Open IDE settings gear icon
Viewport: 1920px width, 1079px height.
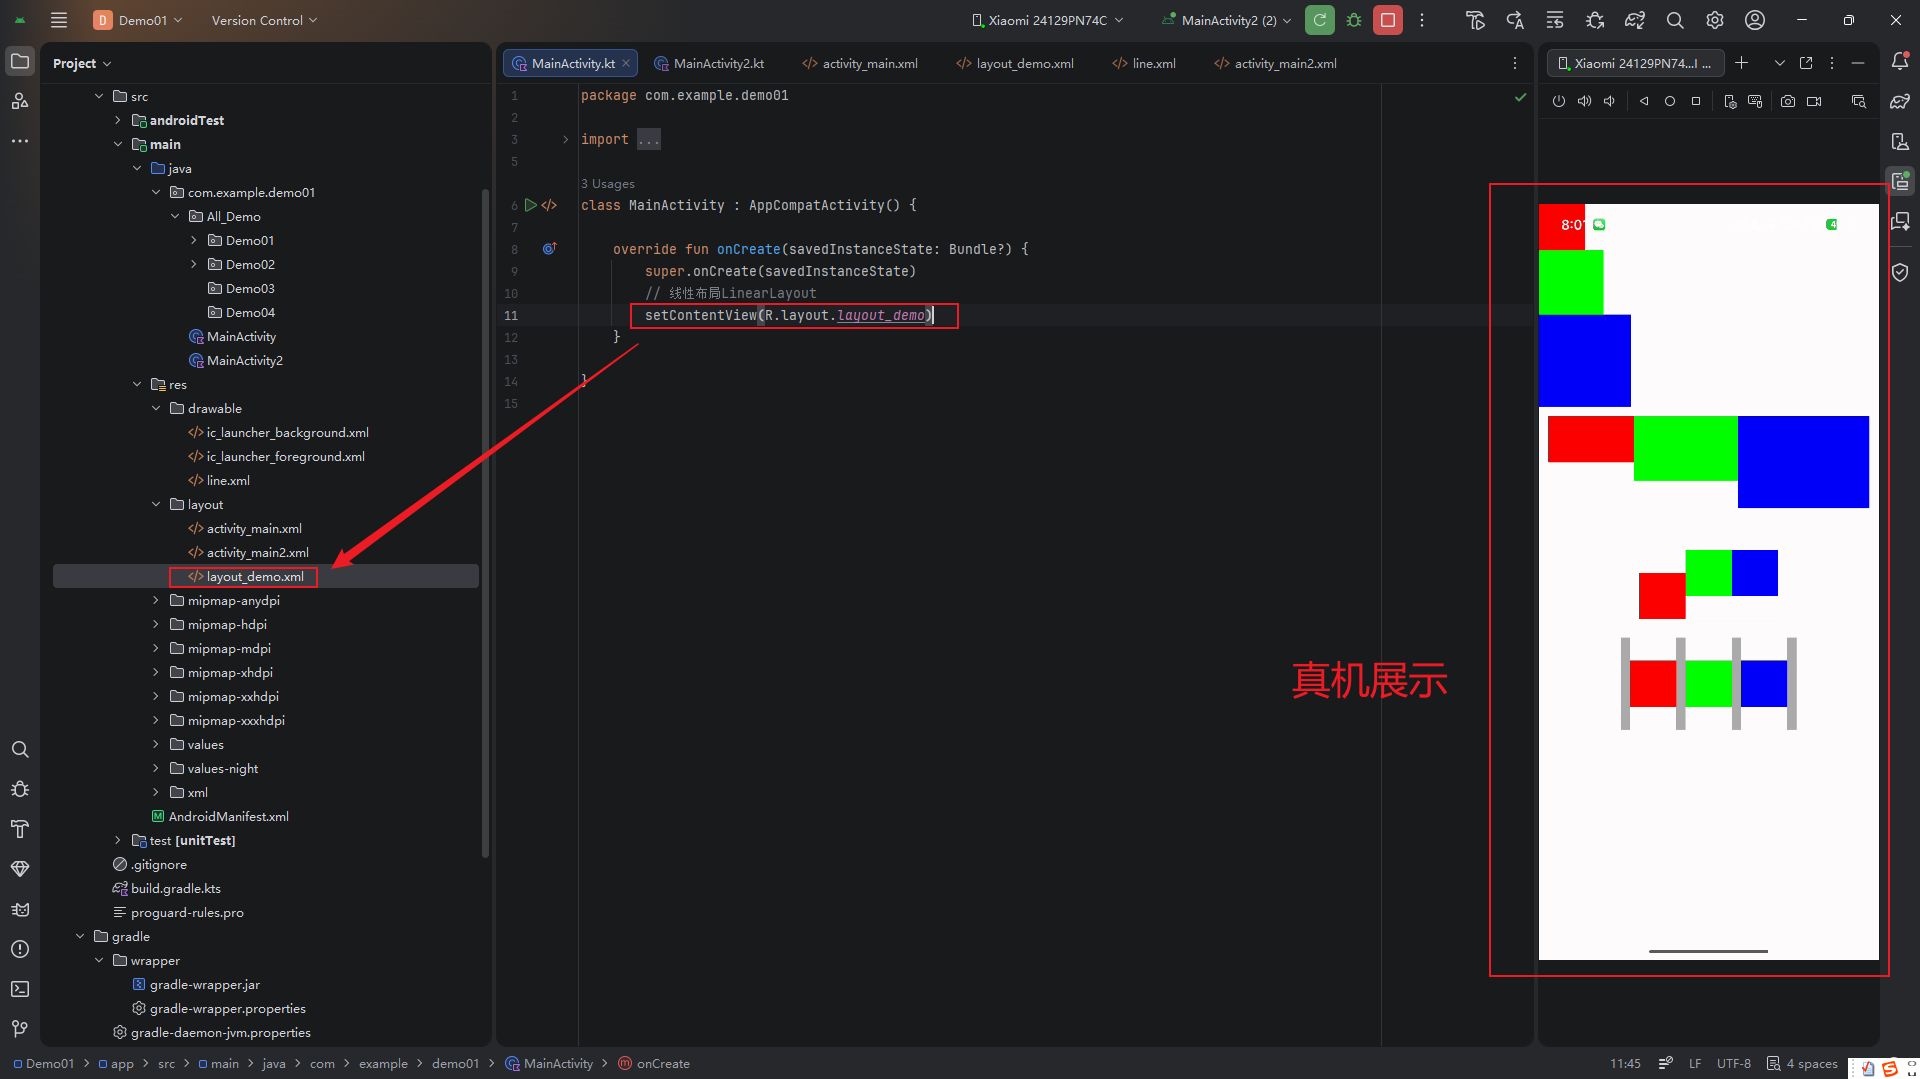coord(1715,20)
